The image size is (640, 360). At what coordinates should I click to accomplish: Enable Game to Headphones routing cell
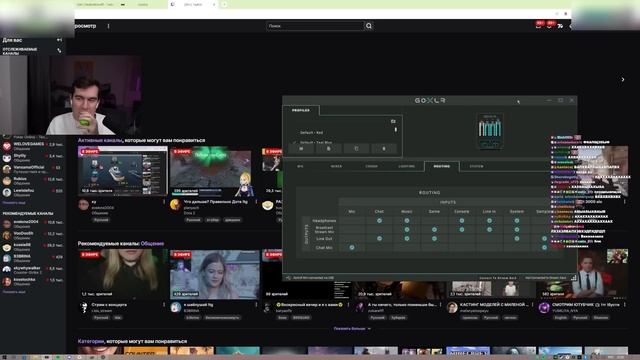pos(434,220)
